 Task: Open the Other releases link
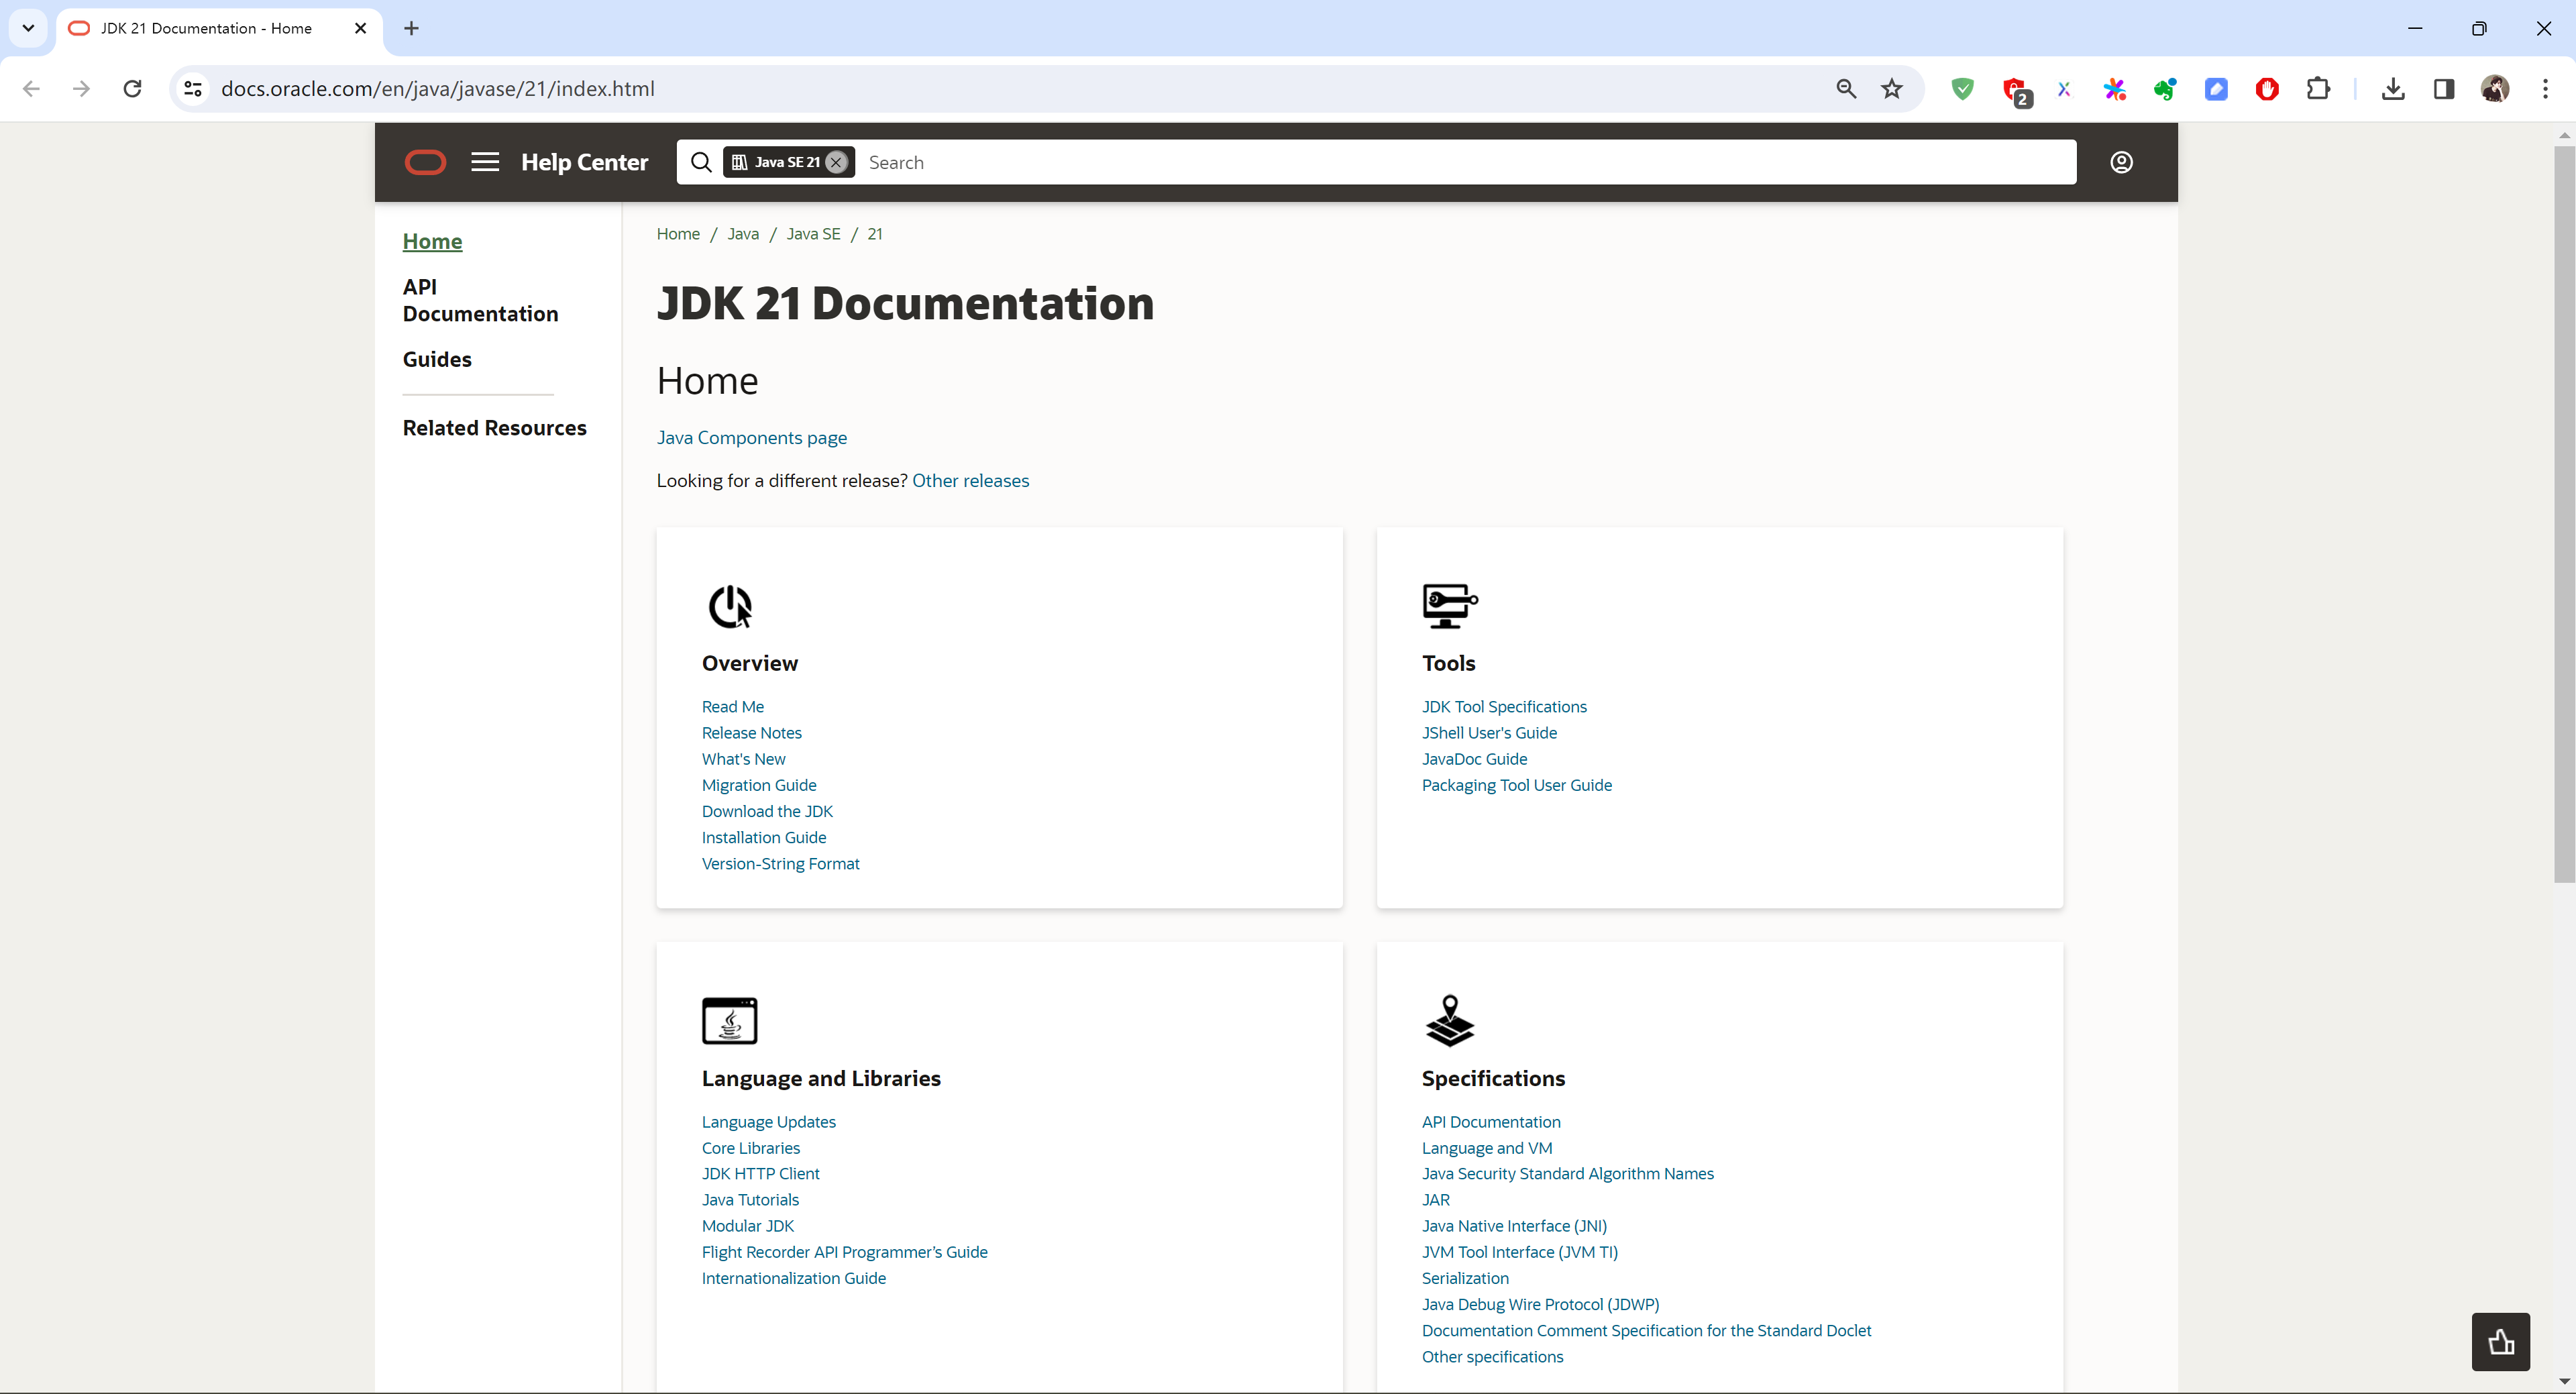(970, 481)
